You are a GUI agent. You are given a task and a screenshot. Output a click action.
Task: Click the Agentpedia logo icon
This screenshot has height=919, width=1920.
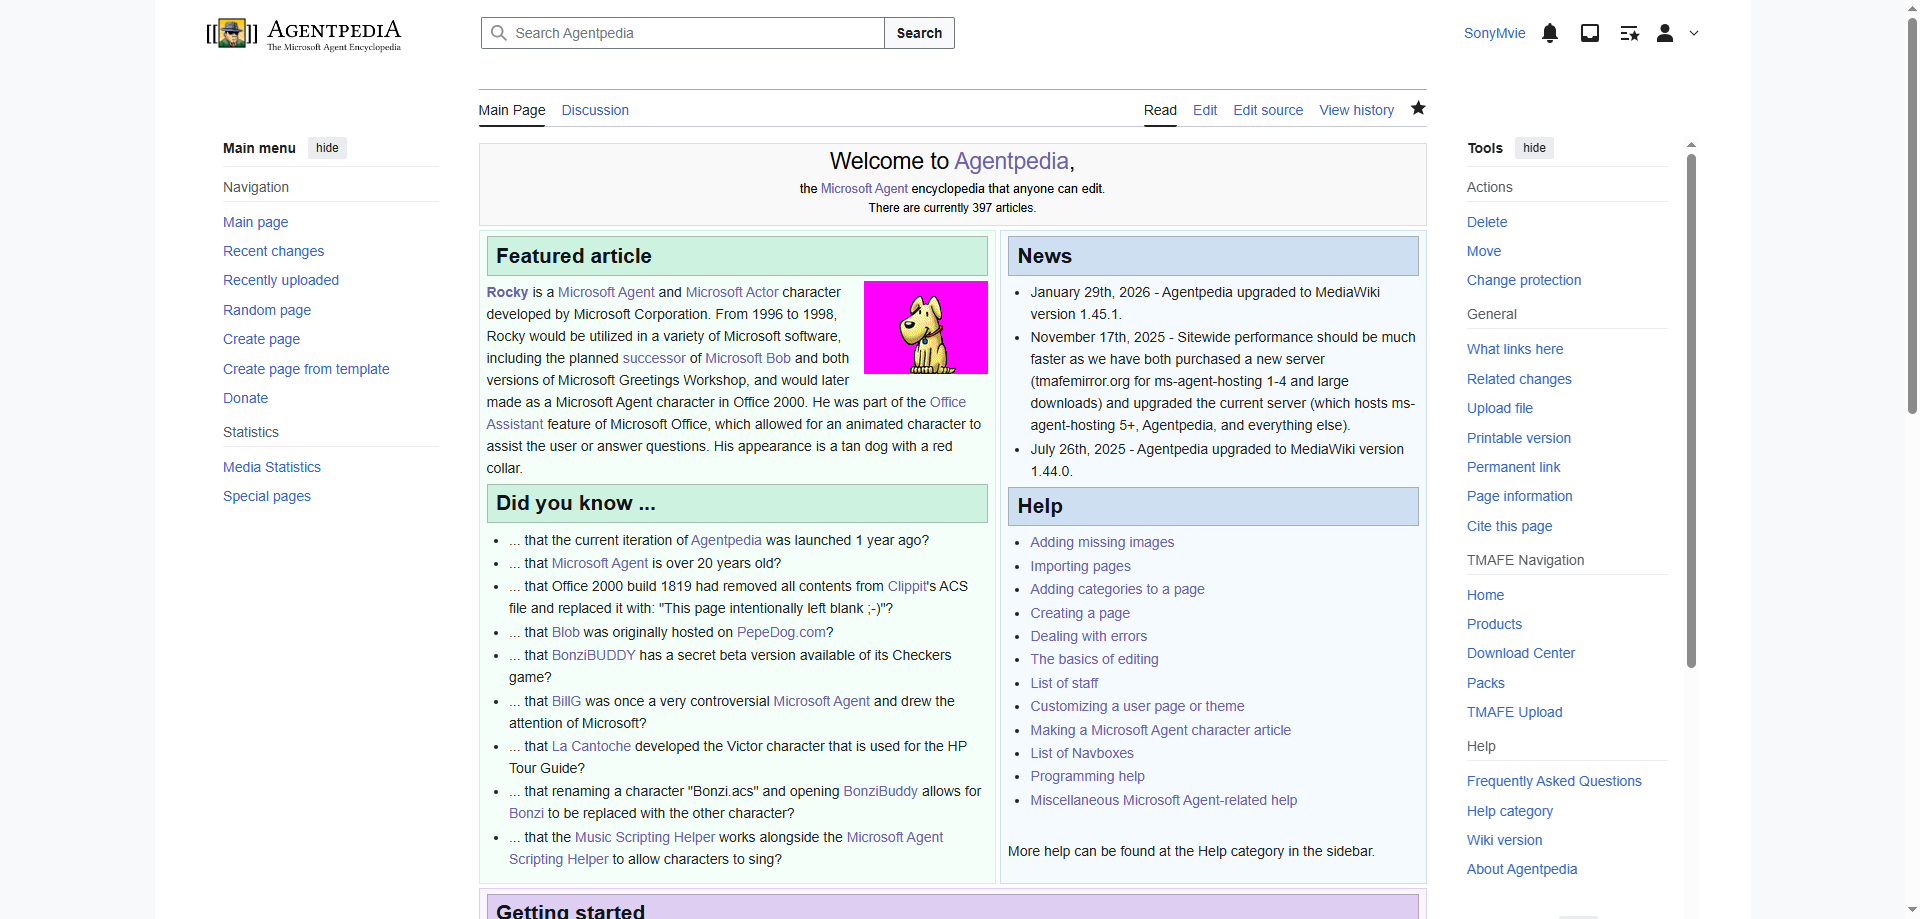(232, 33)
